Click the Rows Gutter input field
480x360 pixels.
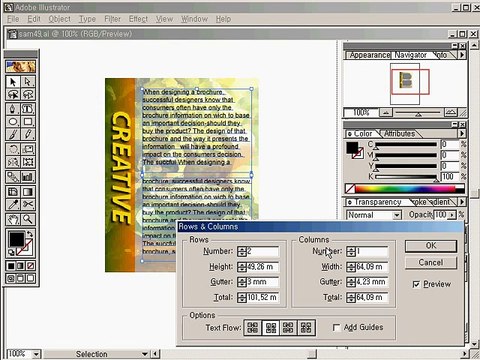pyautogui.click(x=262, y=282)
